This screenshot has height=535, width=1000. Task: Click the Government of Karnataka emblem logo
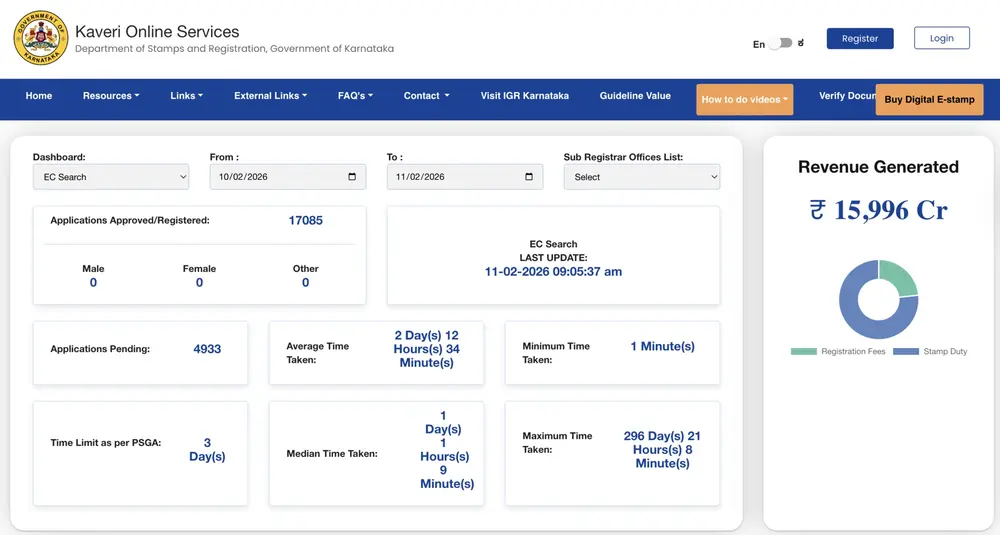click(x=41, y=38)
